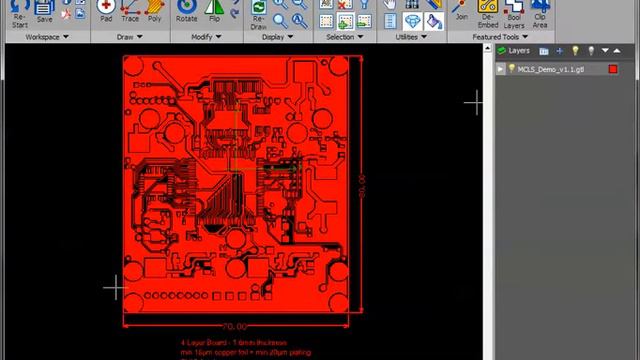Click the Remove from Selection icon with green minus
This screenshot has height=360, width=640.
tap(364, 21)
